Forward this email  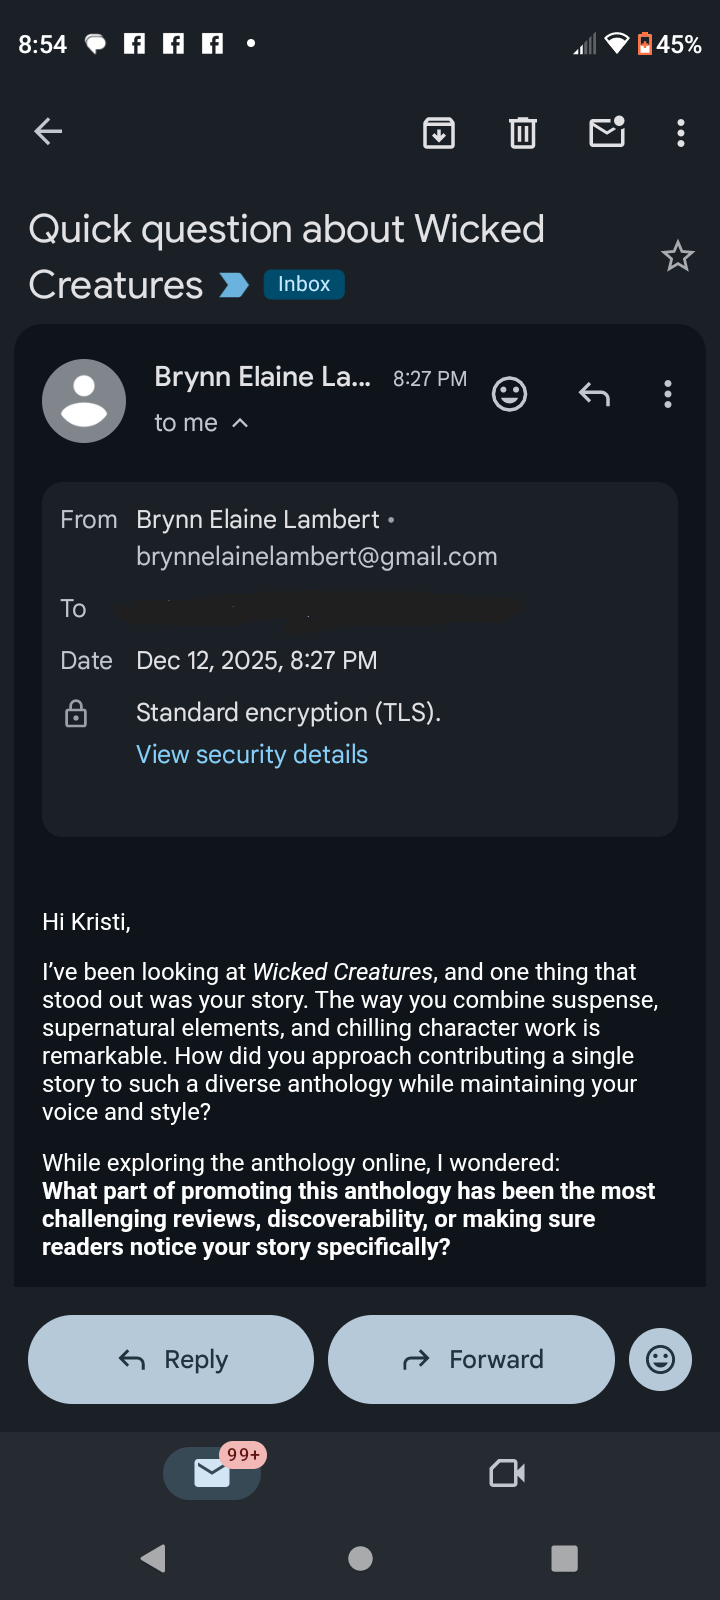(x=471, y=1359)
